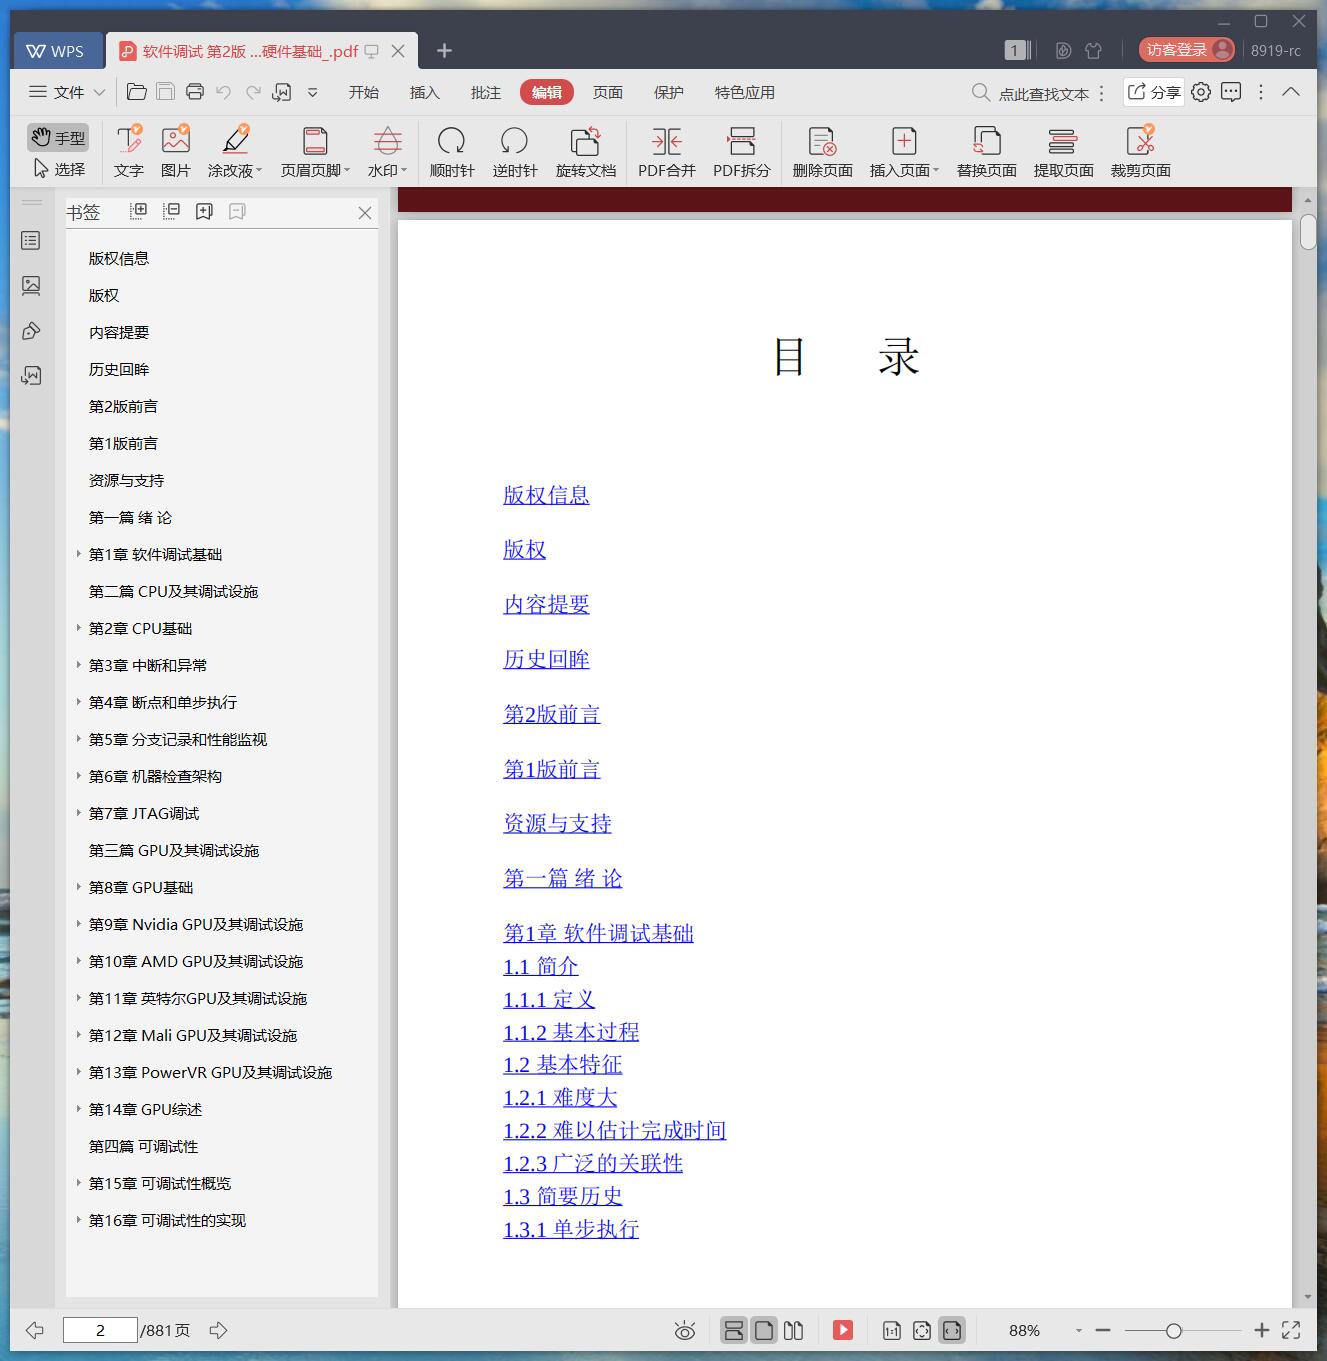Image resolution: width=1327 pixels, height=1361 pixels.
Task: Open the 涂改液 dropdown arrow
Action: click(259, 171)
